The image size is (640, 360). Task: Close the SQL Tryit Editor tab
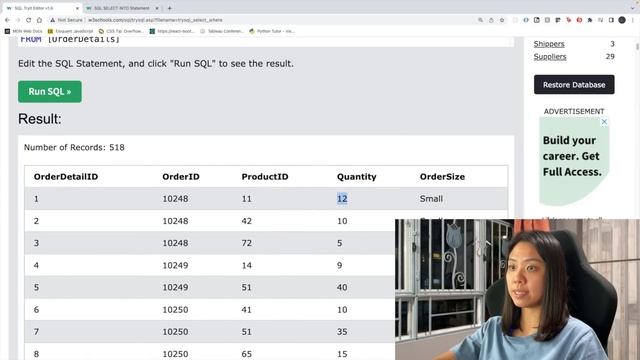(77, 8)
